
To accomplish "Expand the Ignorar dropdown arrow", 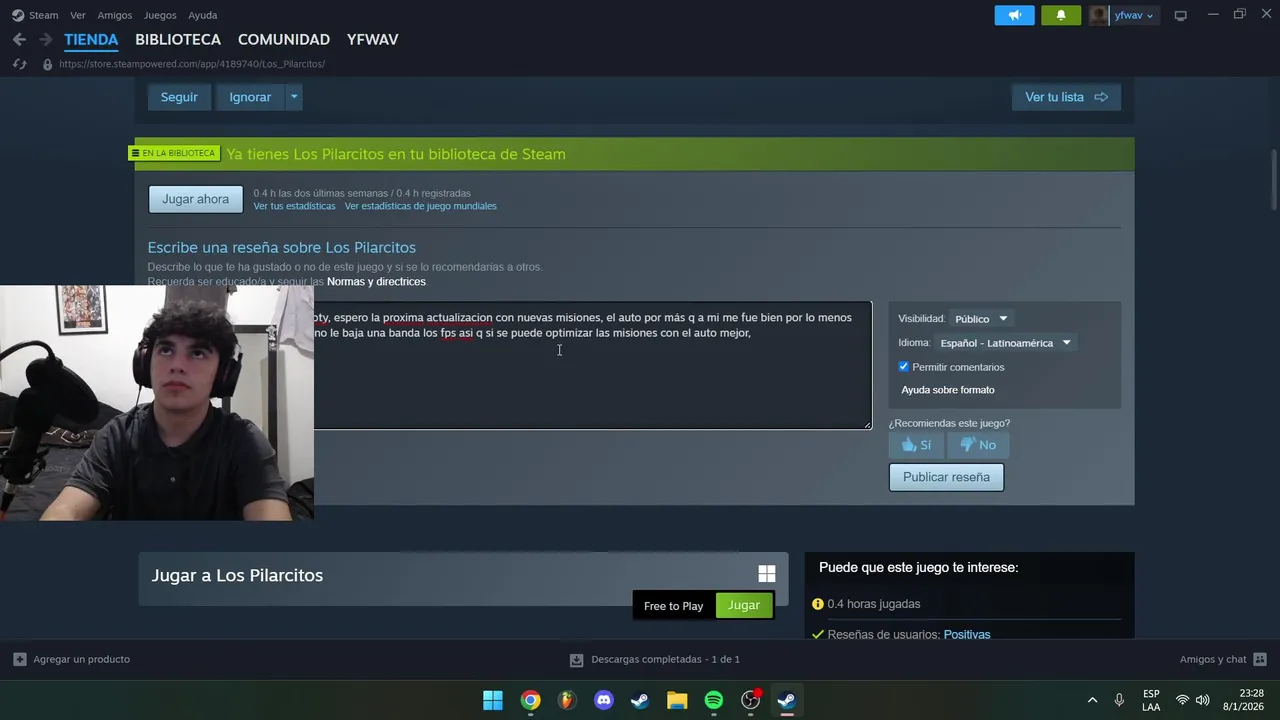I will pos(293,97).
